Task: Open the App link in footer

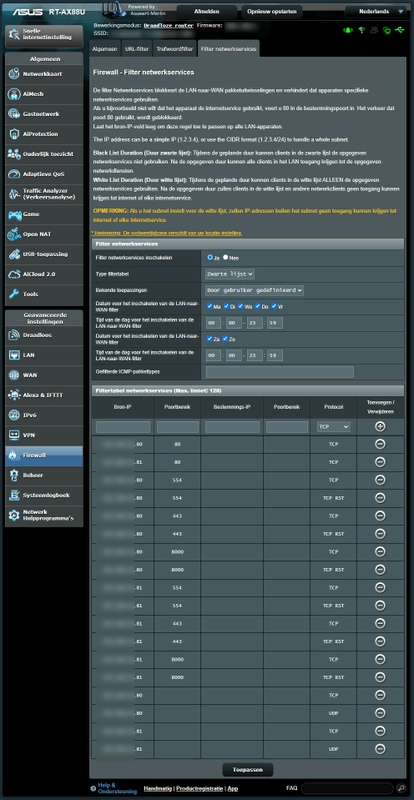Action: (x=233, y=788)
